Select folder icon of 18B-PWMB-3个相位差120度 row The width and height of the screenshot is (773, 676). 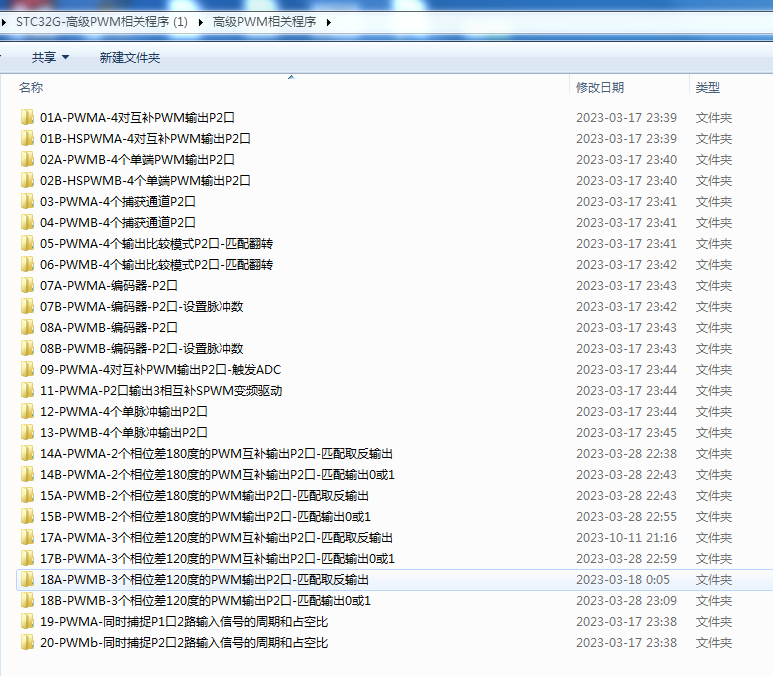coord(28,601)
